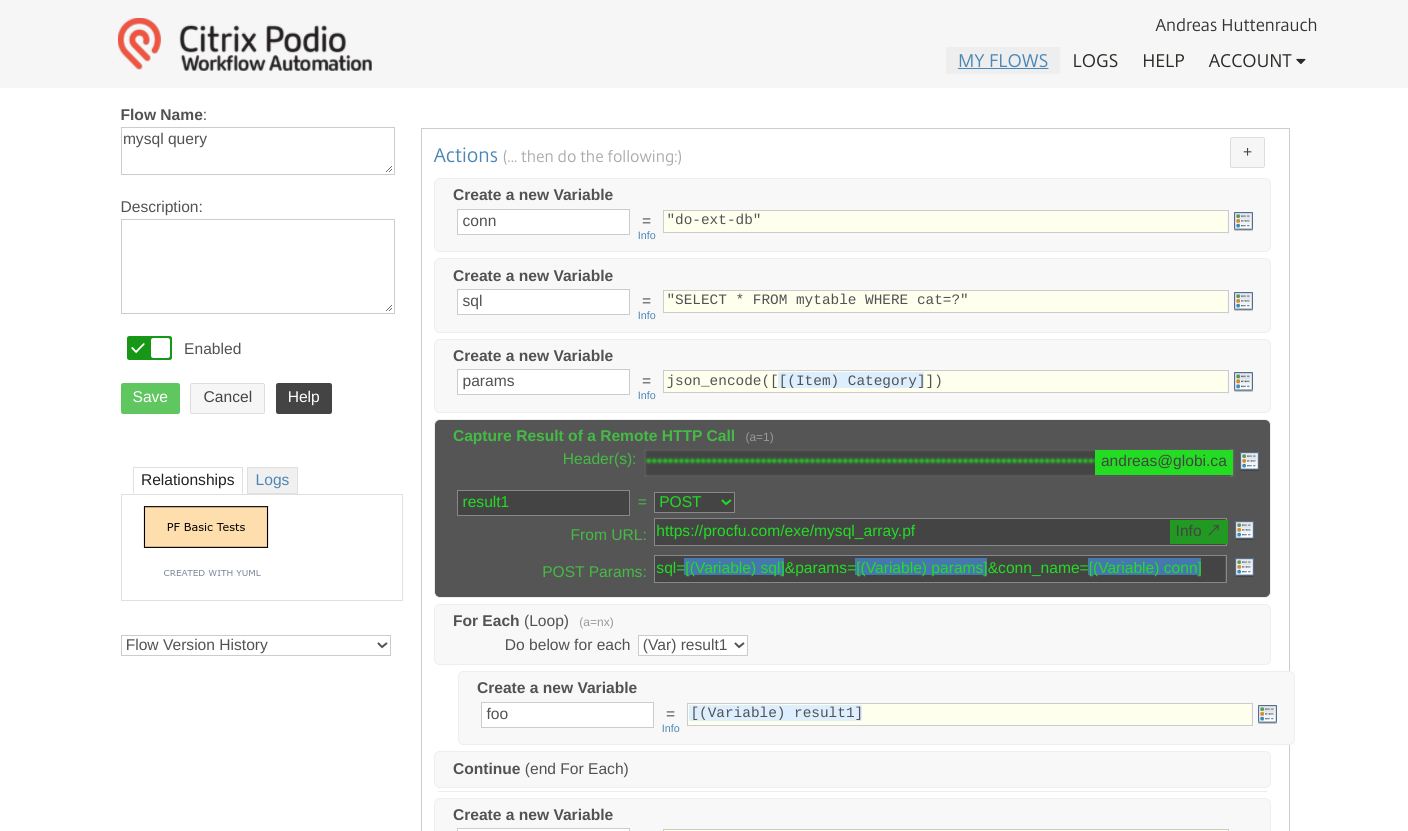The height and width of the screenshot is (831, 1408).
Task: Open the calculation icon beside the From URL field
Action: click(1244, 529)
